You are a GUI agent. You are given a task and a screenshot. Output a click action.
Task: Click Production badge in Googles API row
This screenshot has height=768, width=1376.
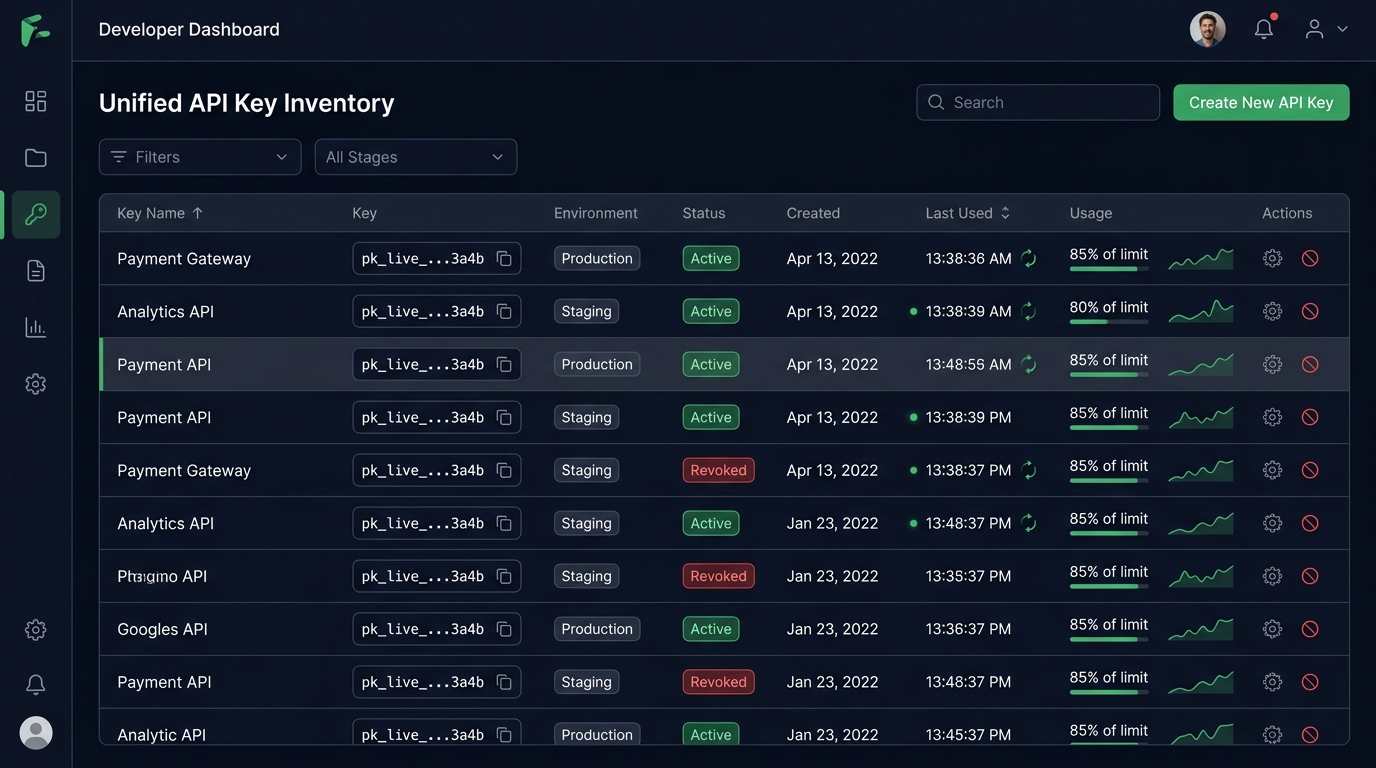coord(597,629)
